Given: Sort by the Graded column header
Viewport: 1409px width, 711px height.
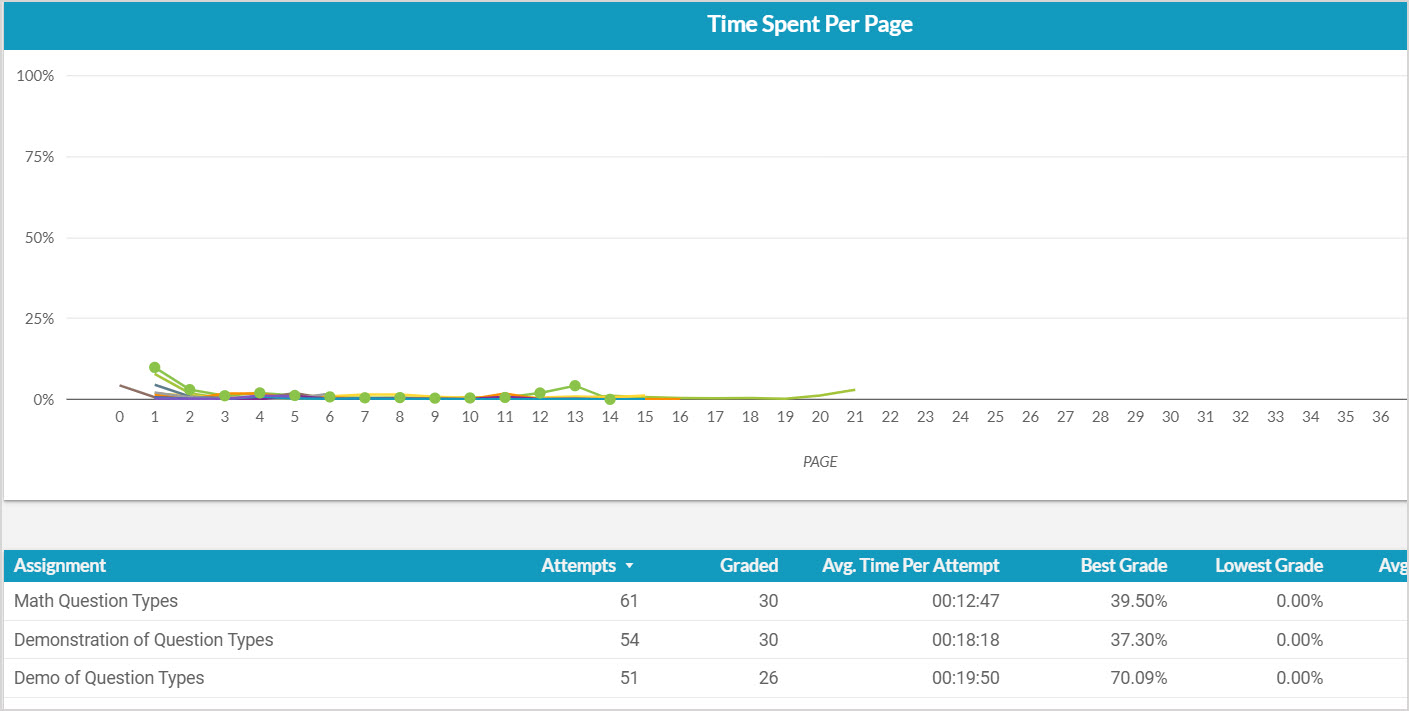Looking at the screenshot, I should click(748, 565).
